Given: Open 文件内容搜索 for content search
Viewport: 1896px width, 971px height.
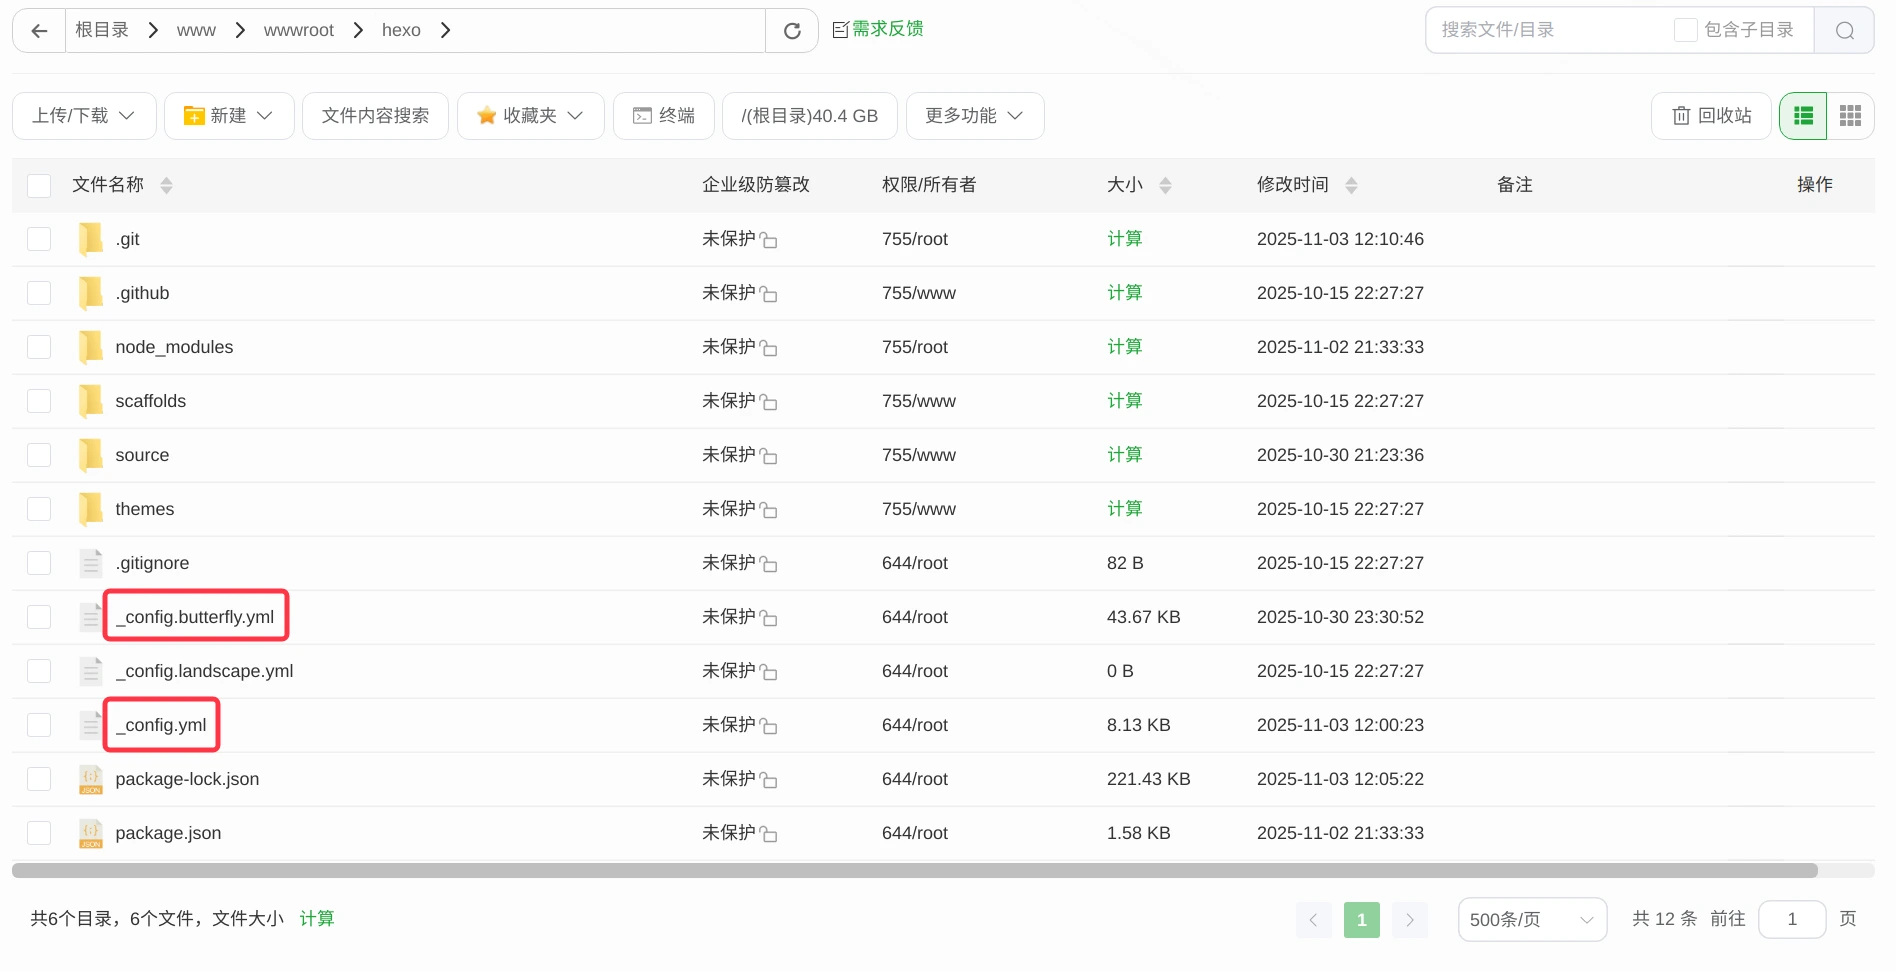Looking at the screenshot, I should (375, 115).
